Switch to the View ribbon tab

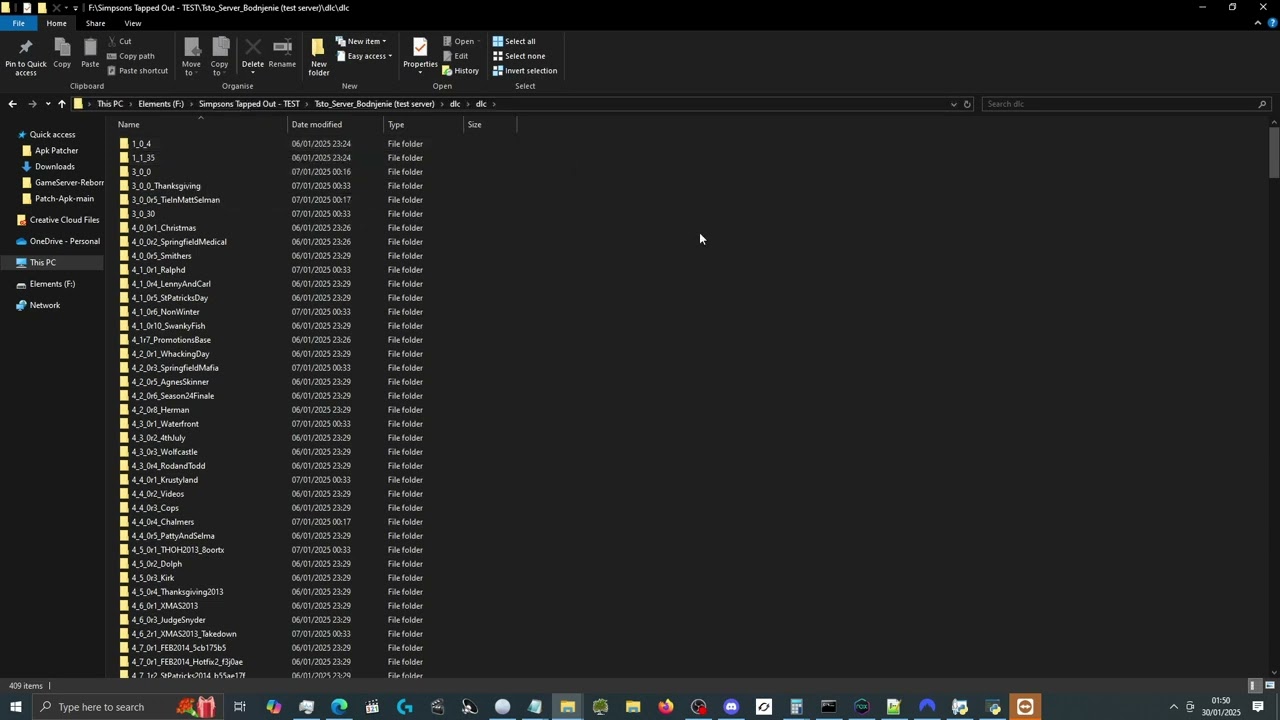pyautogui.click(x=132, y=23)
